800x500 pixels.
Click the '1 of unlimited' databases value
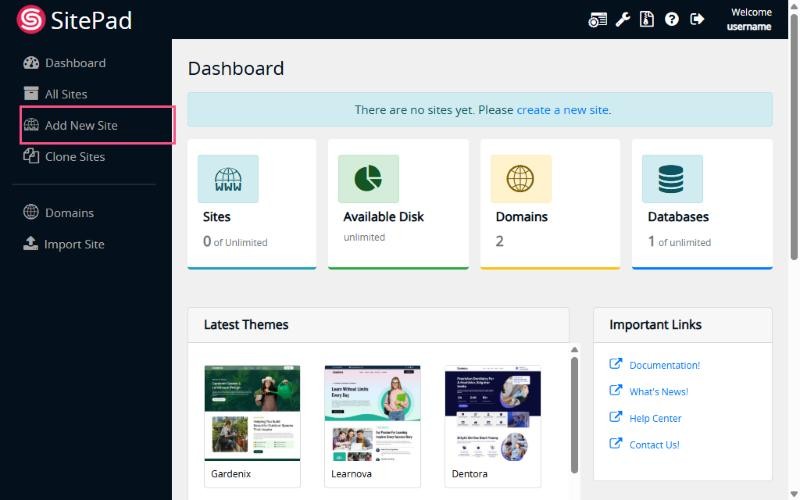tap(679, 241)
